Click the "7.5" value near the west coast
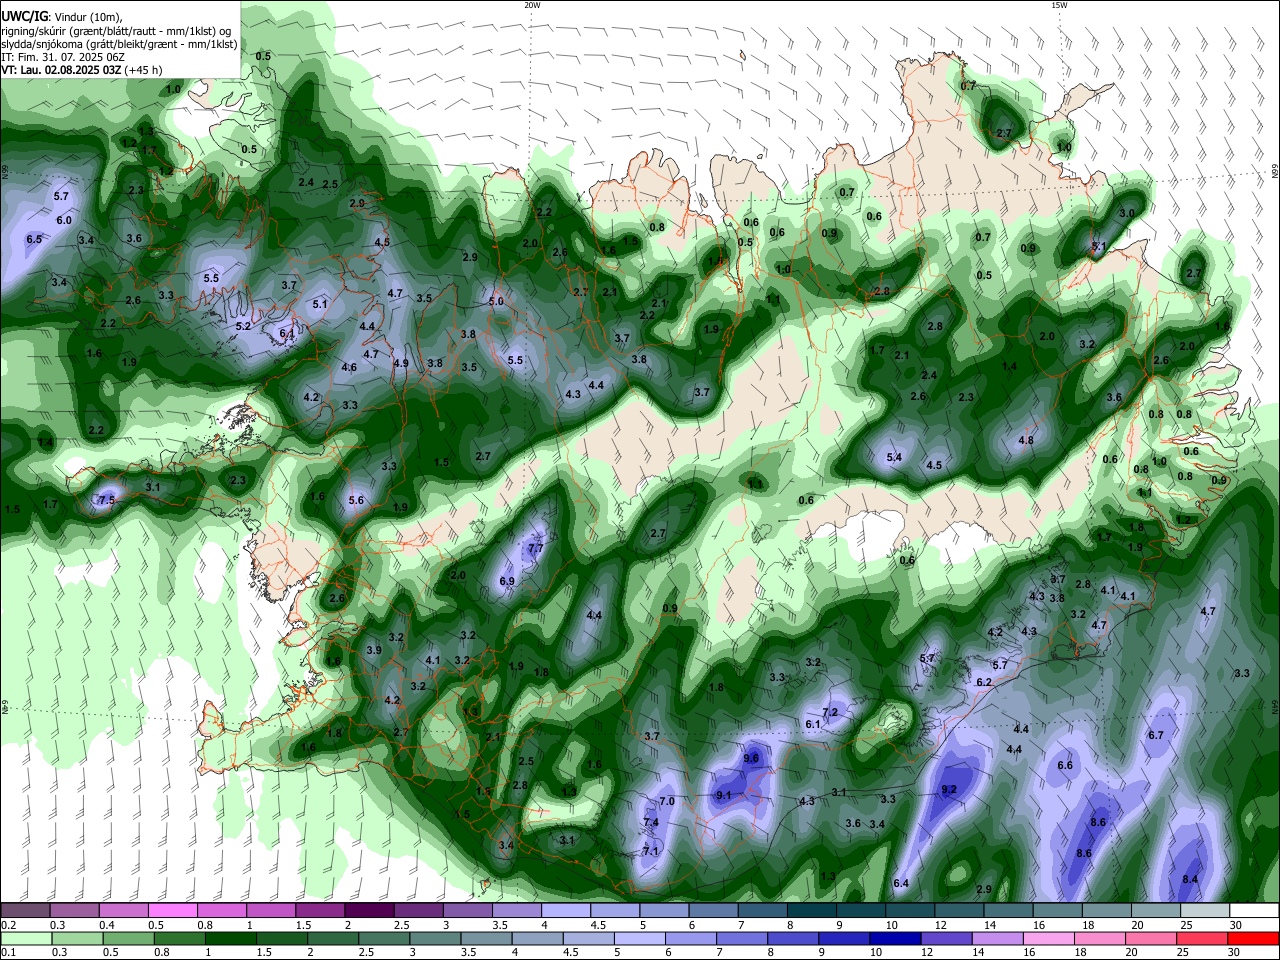 coord(107,499)
